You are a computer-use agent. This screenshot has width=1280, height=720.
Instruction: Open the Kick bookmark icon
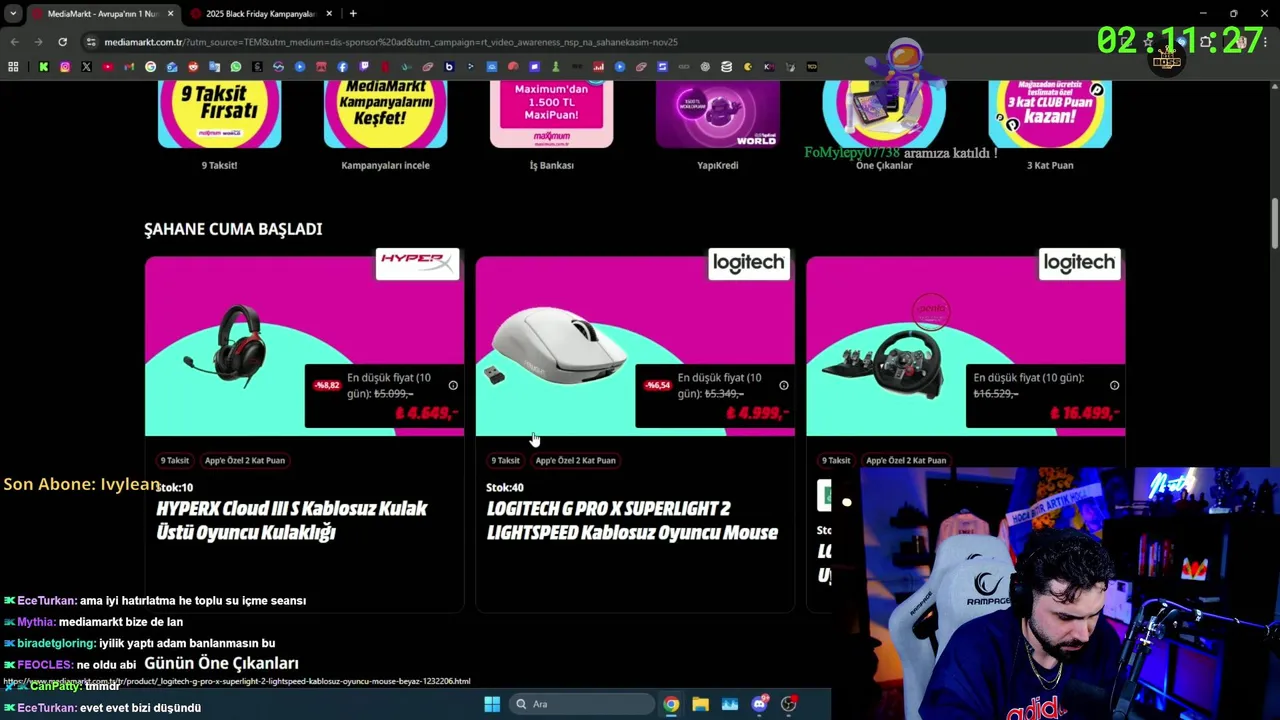tap(43, 67)
